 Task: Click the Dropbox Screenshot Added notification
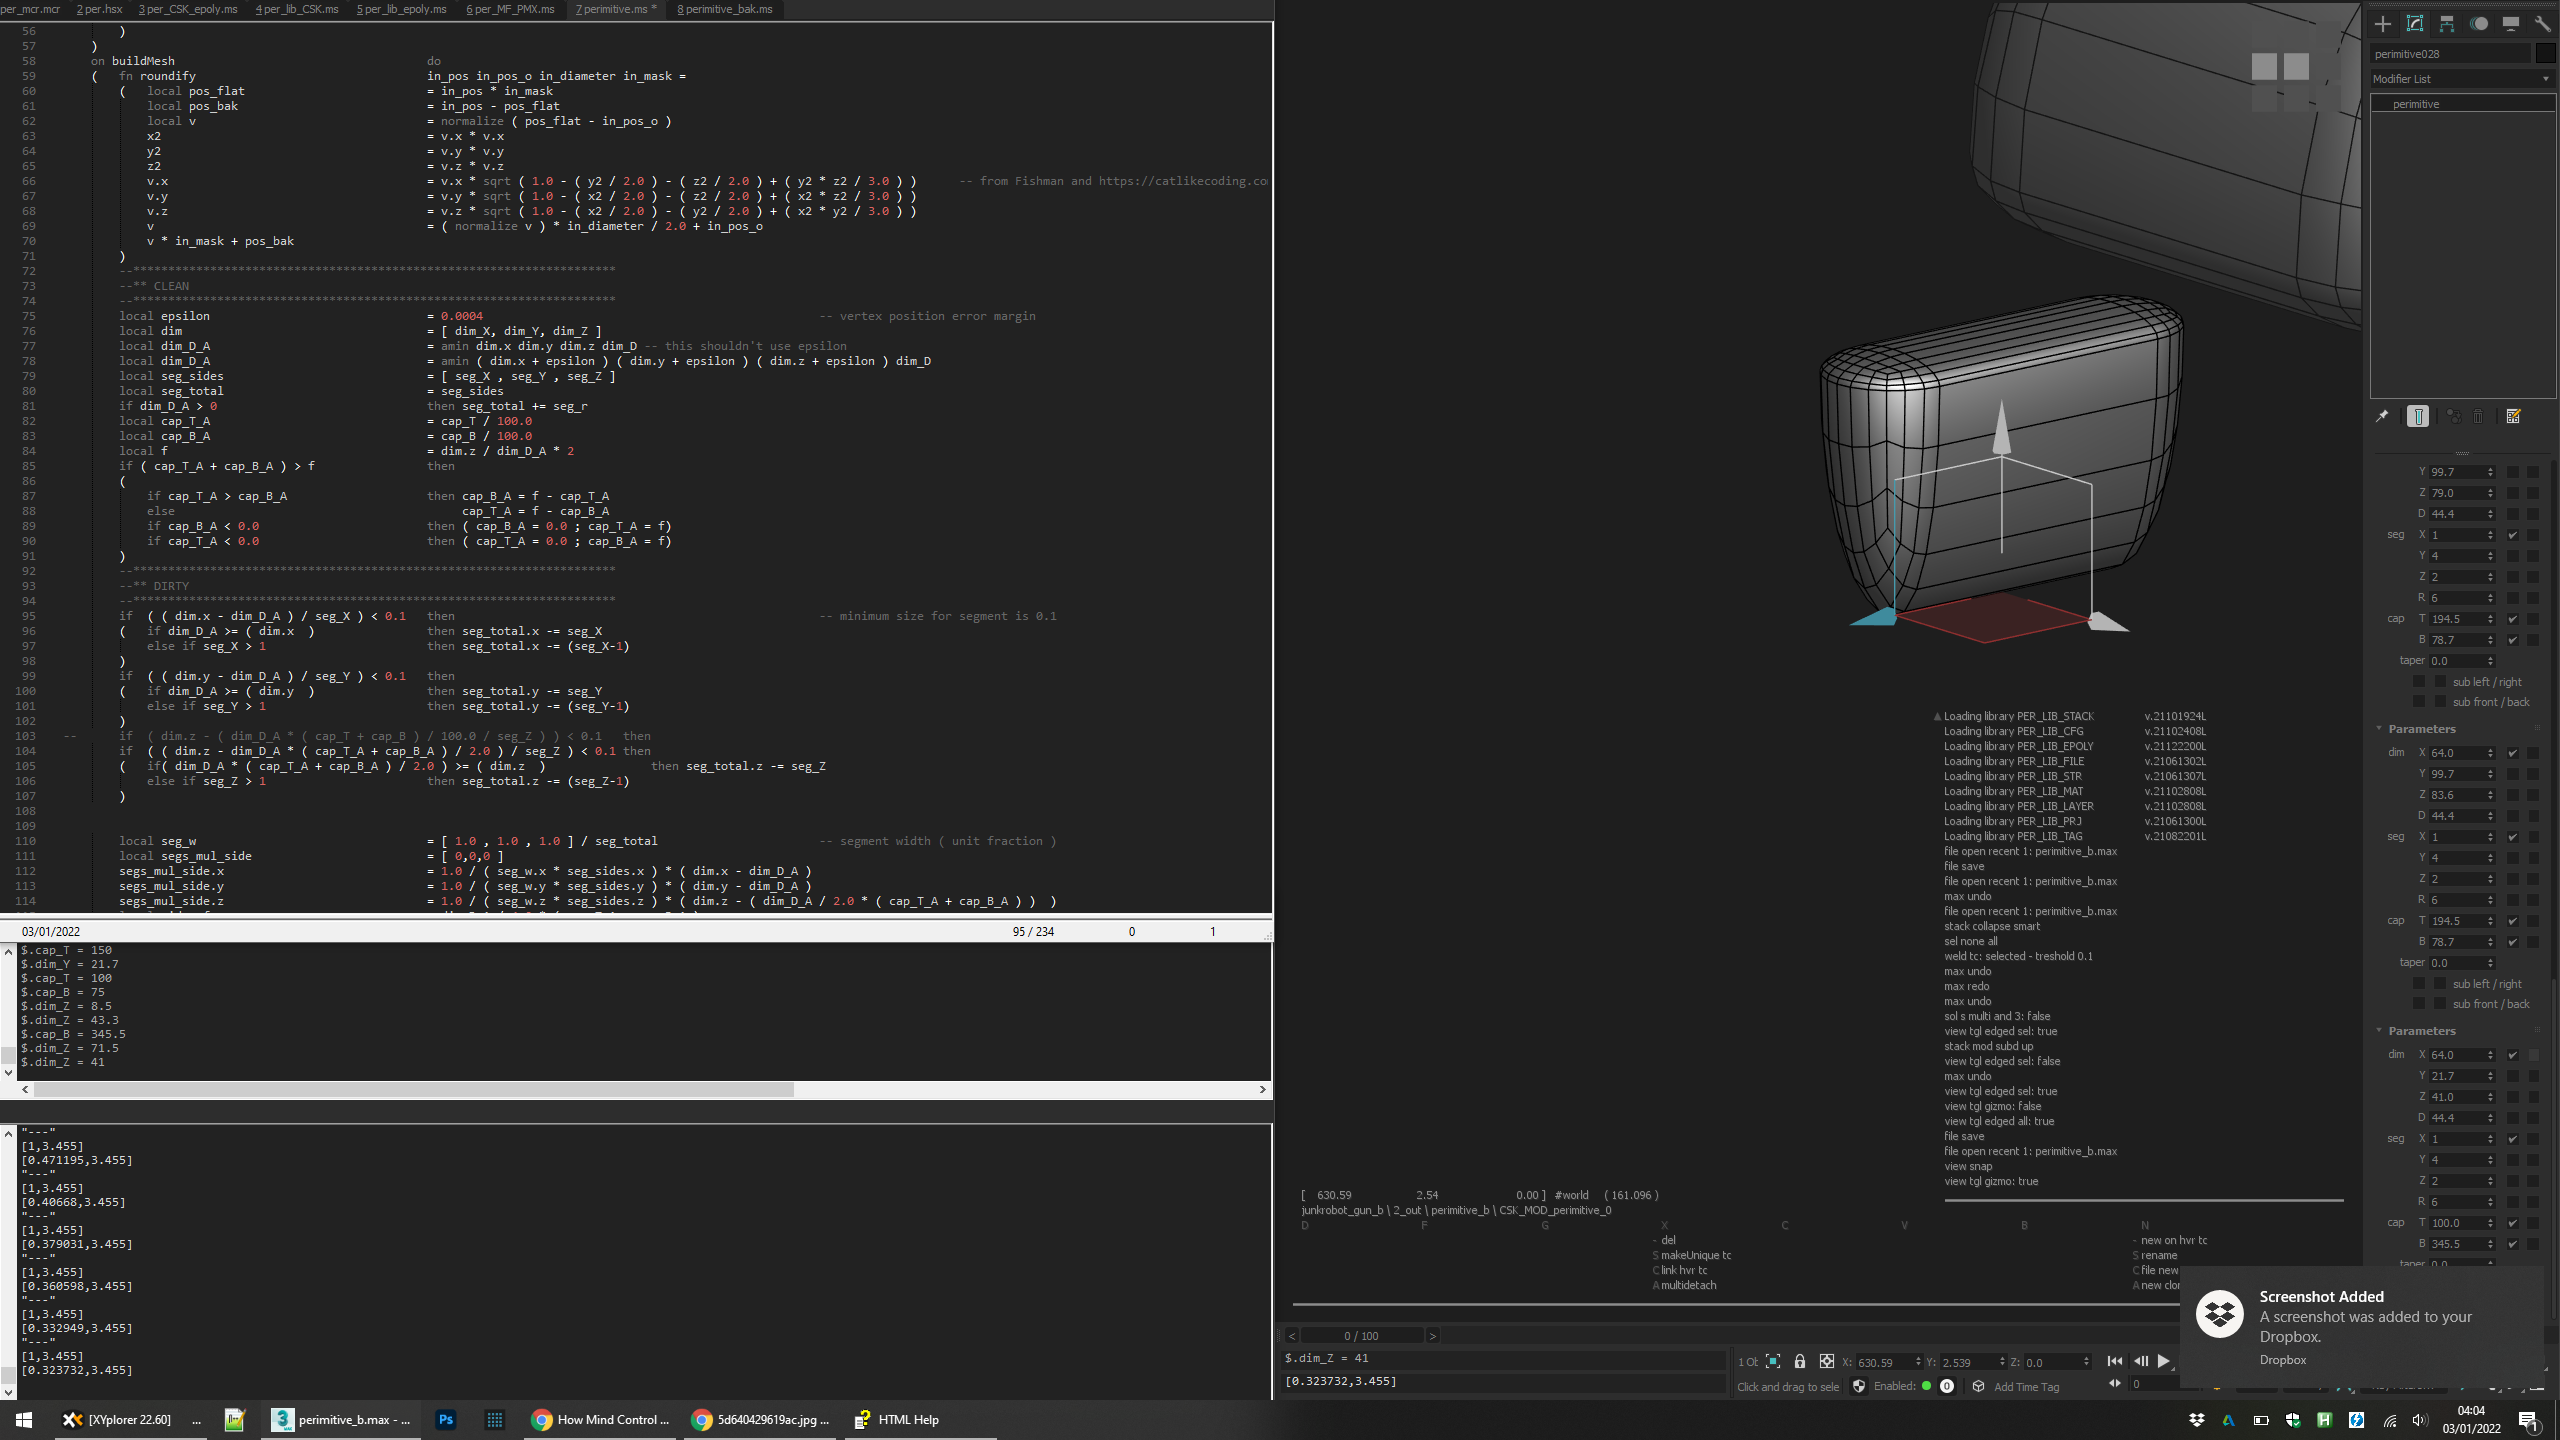click(2362, 1327)
